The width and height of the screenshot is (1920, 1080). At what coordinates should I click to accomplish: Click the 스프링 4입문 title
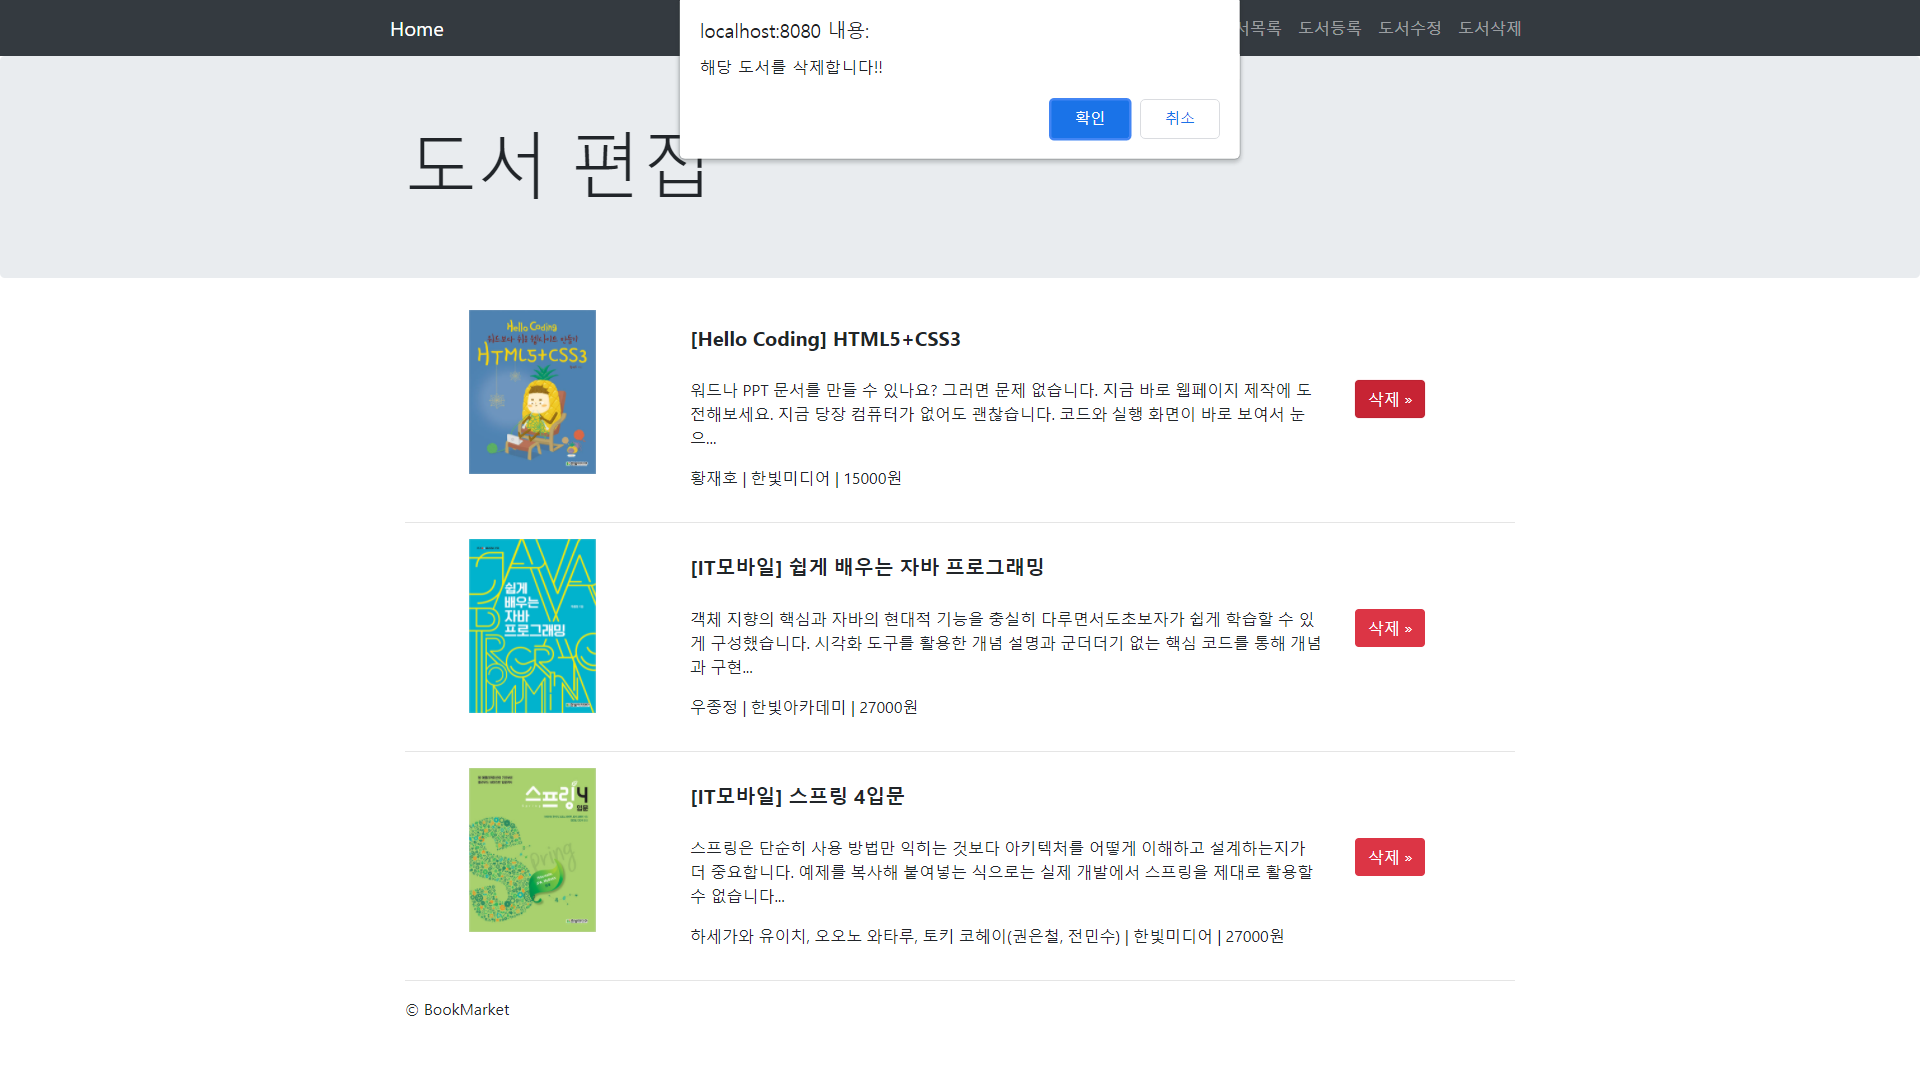click(x=797, y=796)
